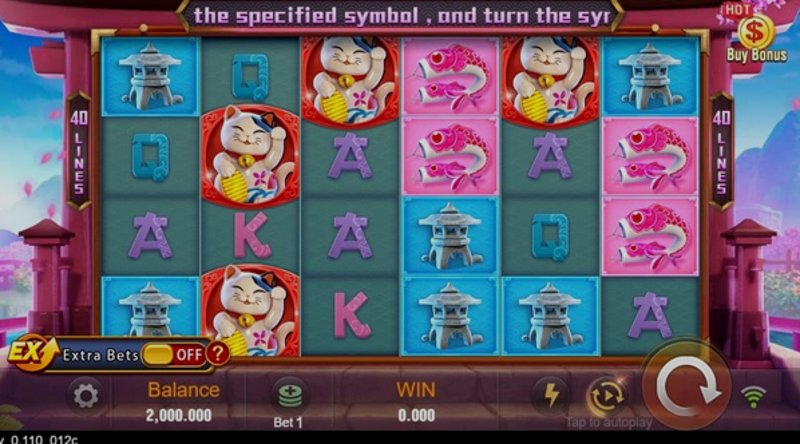Click the left 40 LINES banner
The image size is (800, 444).
(79, 151)
